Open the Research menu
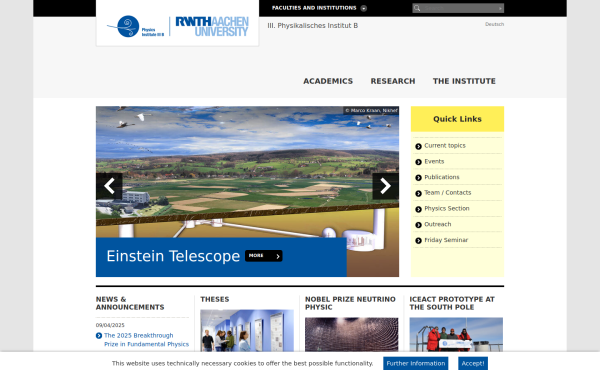600x375 pixels. tap(393, 81)
